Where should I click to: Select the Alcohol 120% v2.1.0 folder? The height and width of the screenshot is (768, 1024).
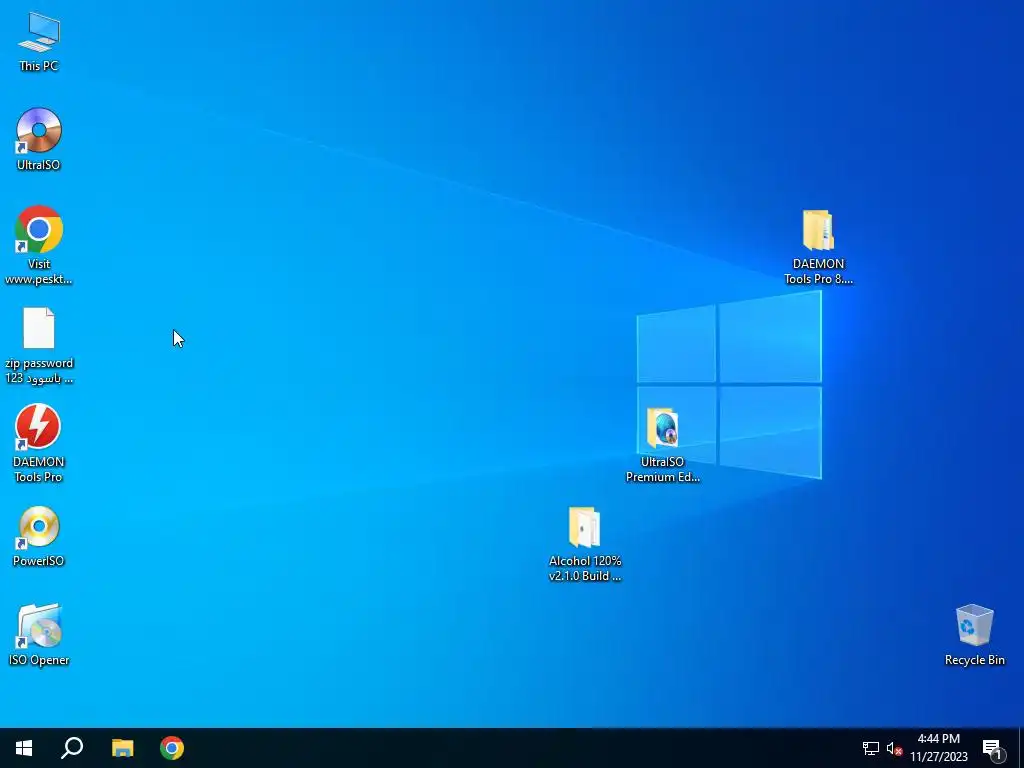coord(584,544)
